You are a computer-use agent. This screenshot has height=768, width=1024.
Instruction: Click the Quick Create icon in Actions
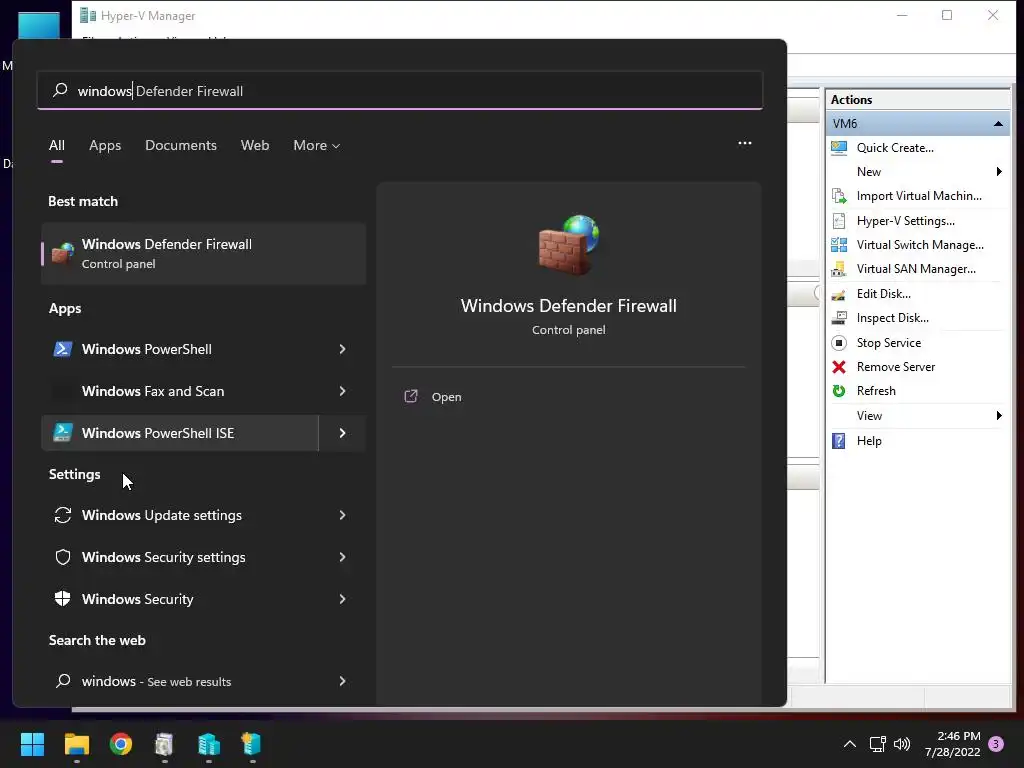tap(839, 148)
